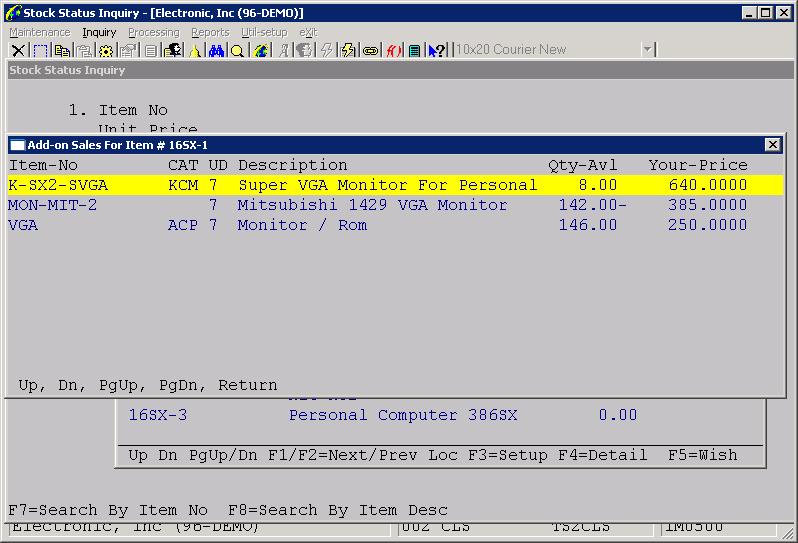Open the 10x20 Courier New font dropdown

(x=647, y=50)
